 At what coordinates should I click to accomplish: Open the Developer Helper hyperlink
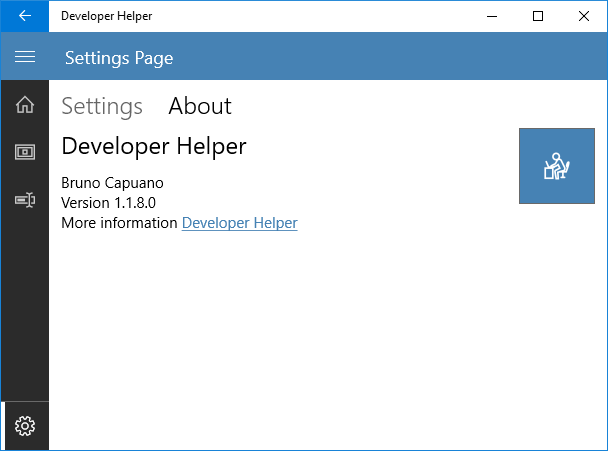(x=239, y=223)
